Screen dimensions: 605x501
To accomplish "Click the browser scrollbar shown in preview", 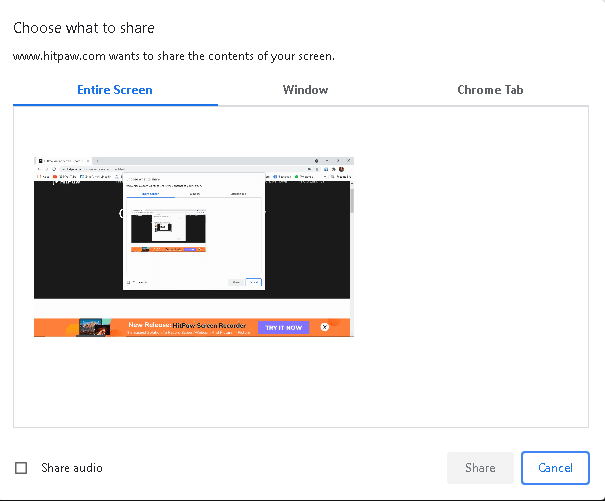I will [x=351, y=200].
